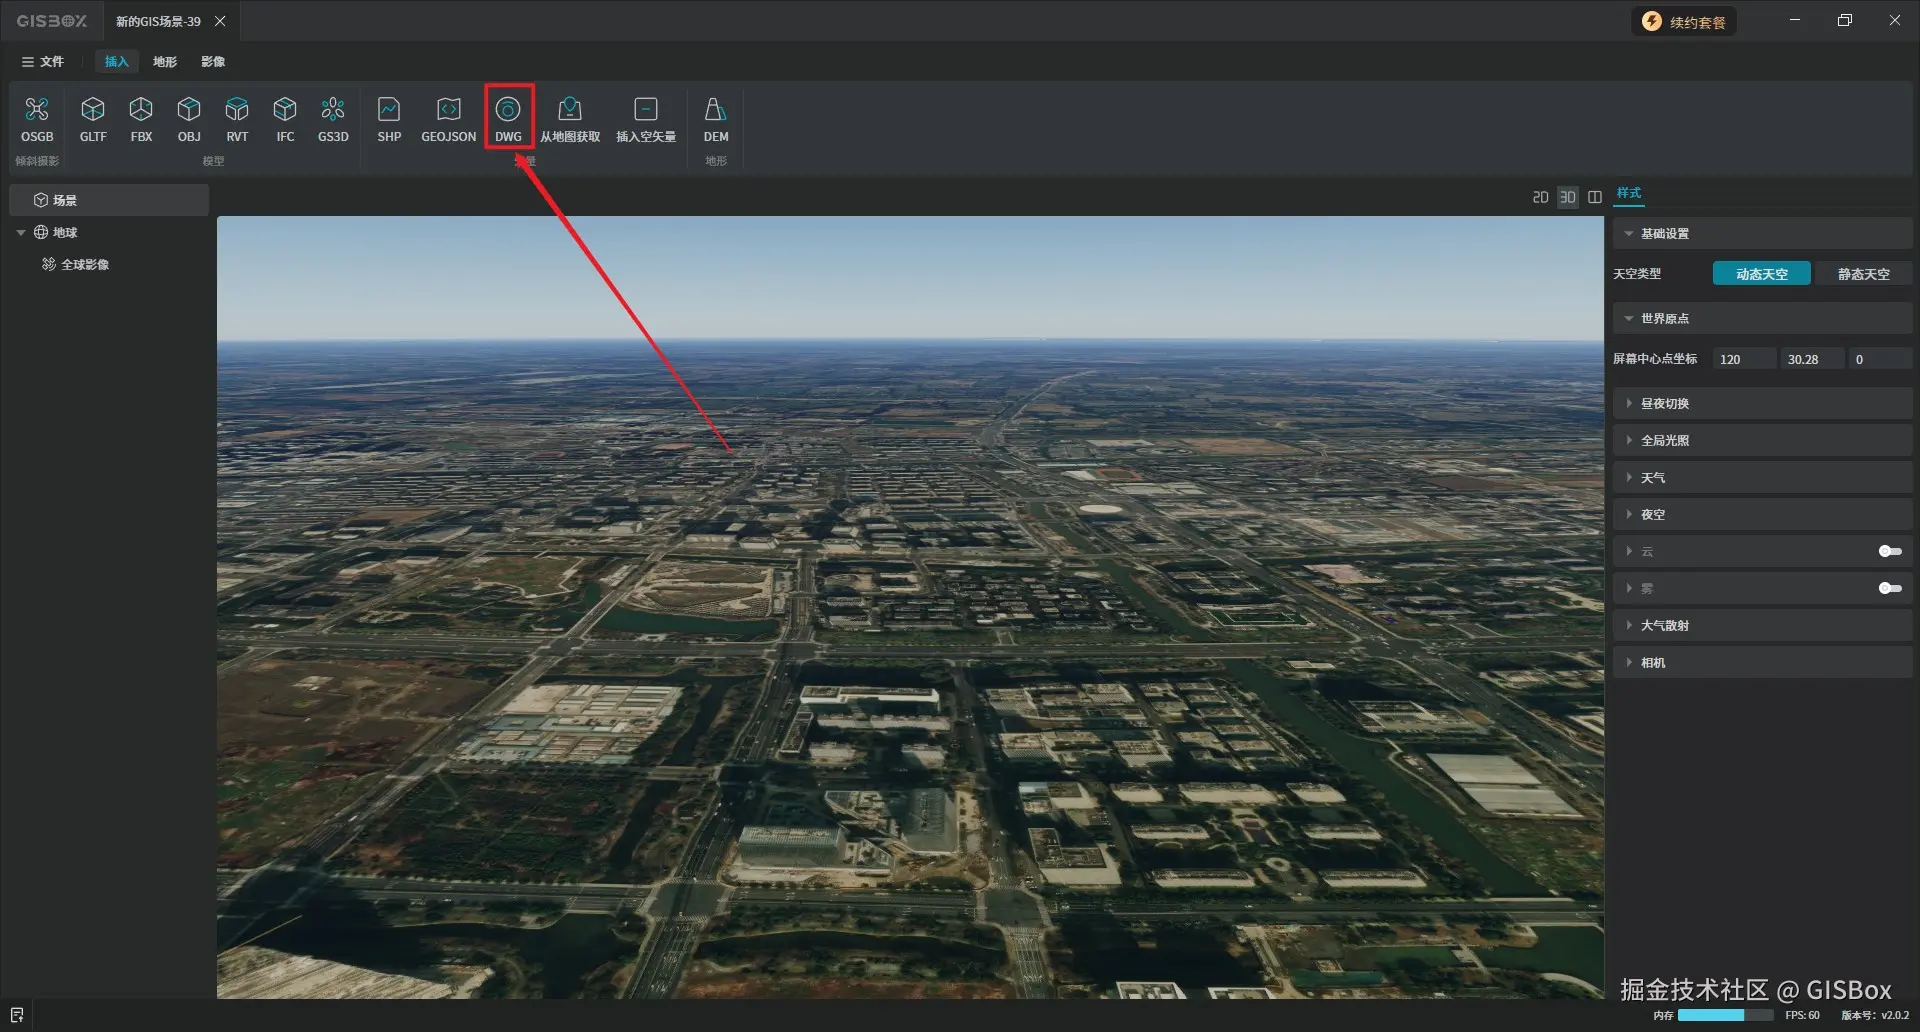Insert a DWG vector file

click(508, 119)
